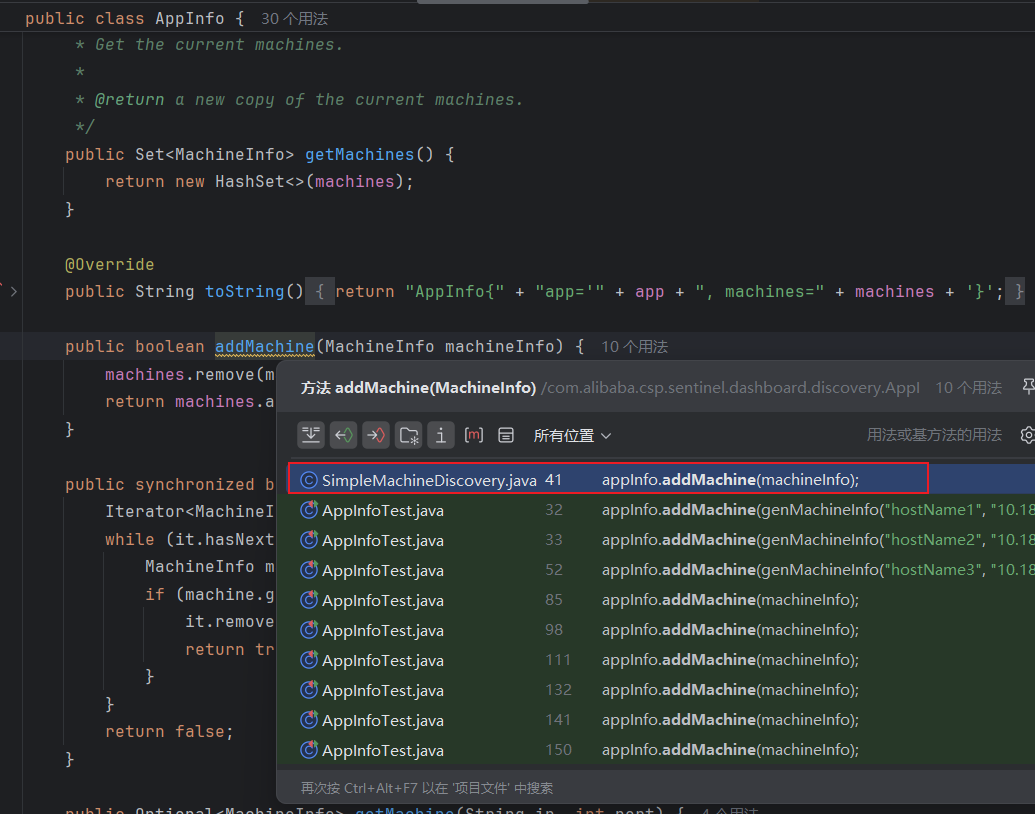
Task: Click the preview panel icon beside [m]
Action: [506, 435]
